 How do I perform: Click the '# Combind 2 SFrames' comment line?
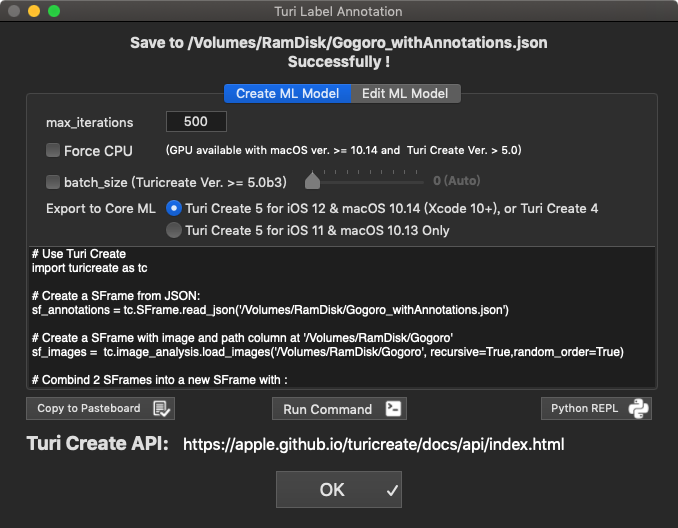click(160, 380)
